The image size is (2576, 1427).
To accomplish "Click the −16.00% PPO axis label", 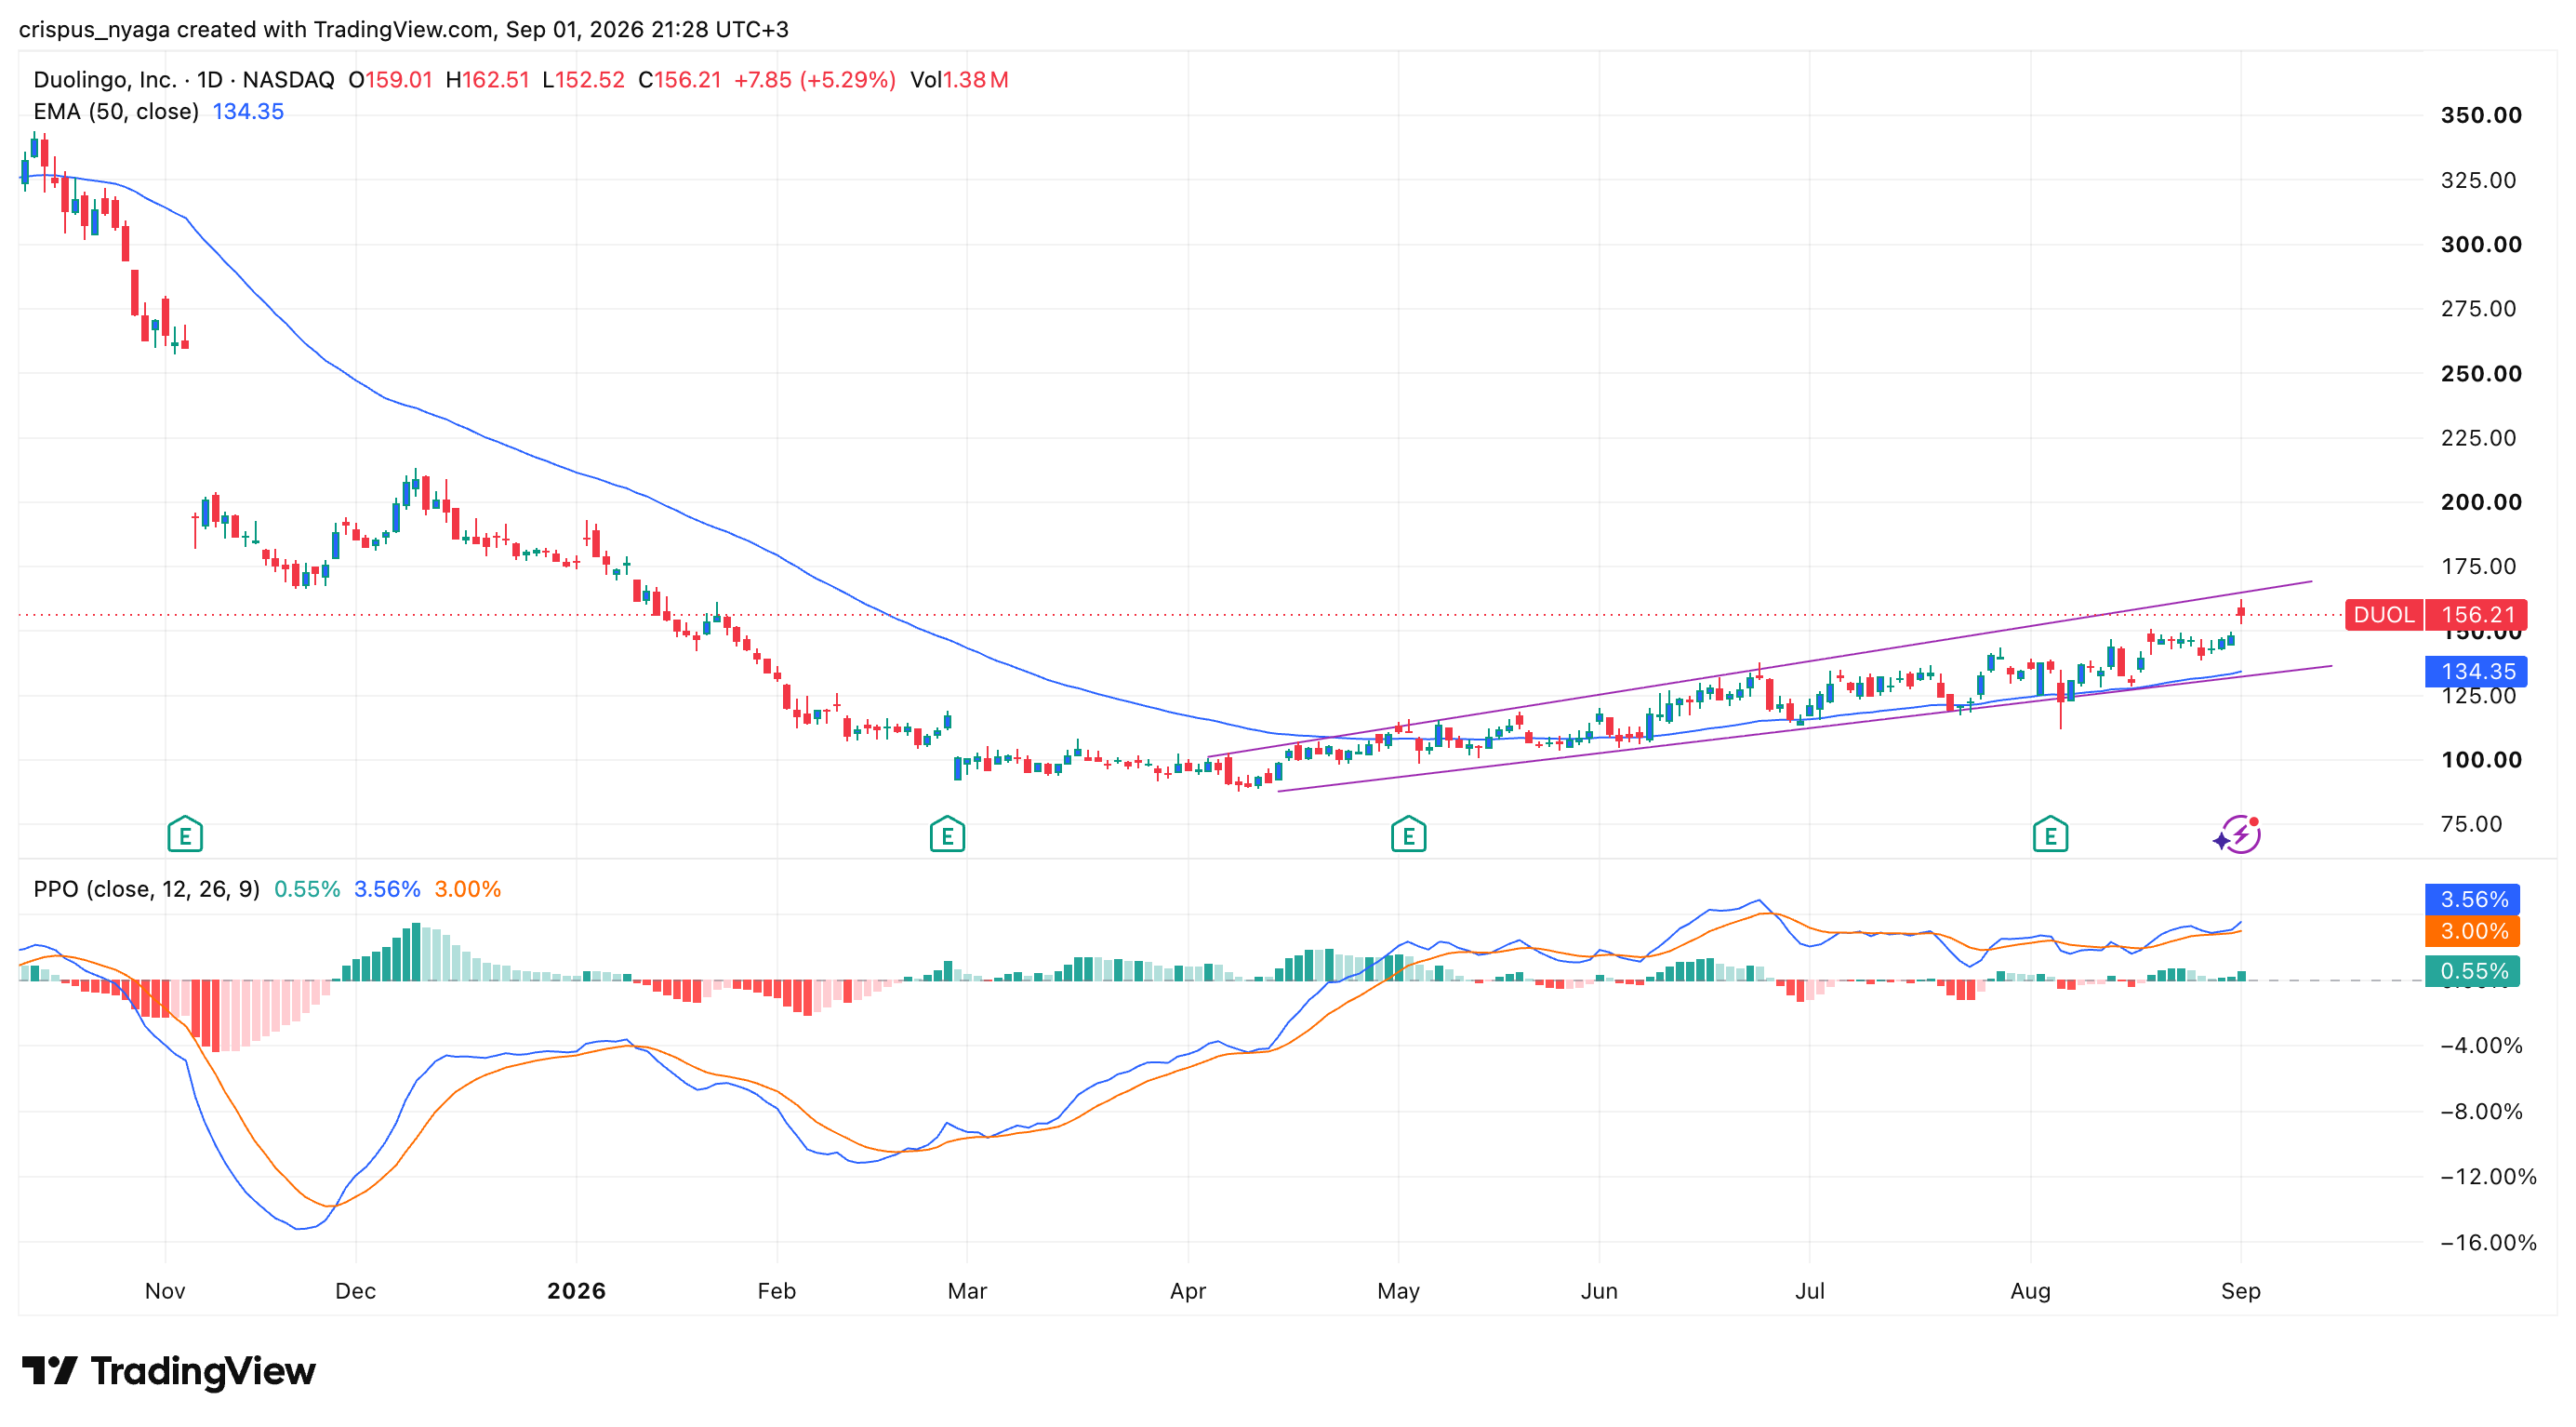I will pos(2488,1242).
